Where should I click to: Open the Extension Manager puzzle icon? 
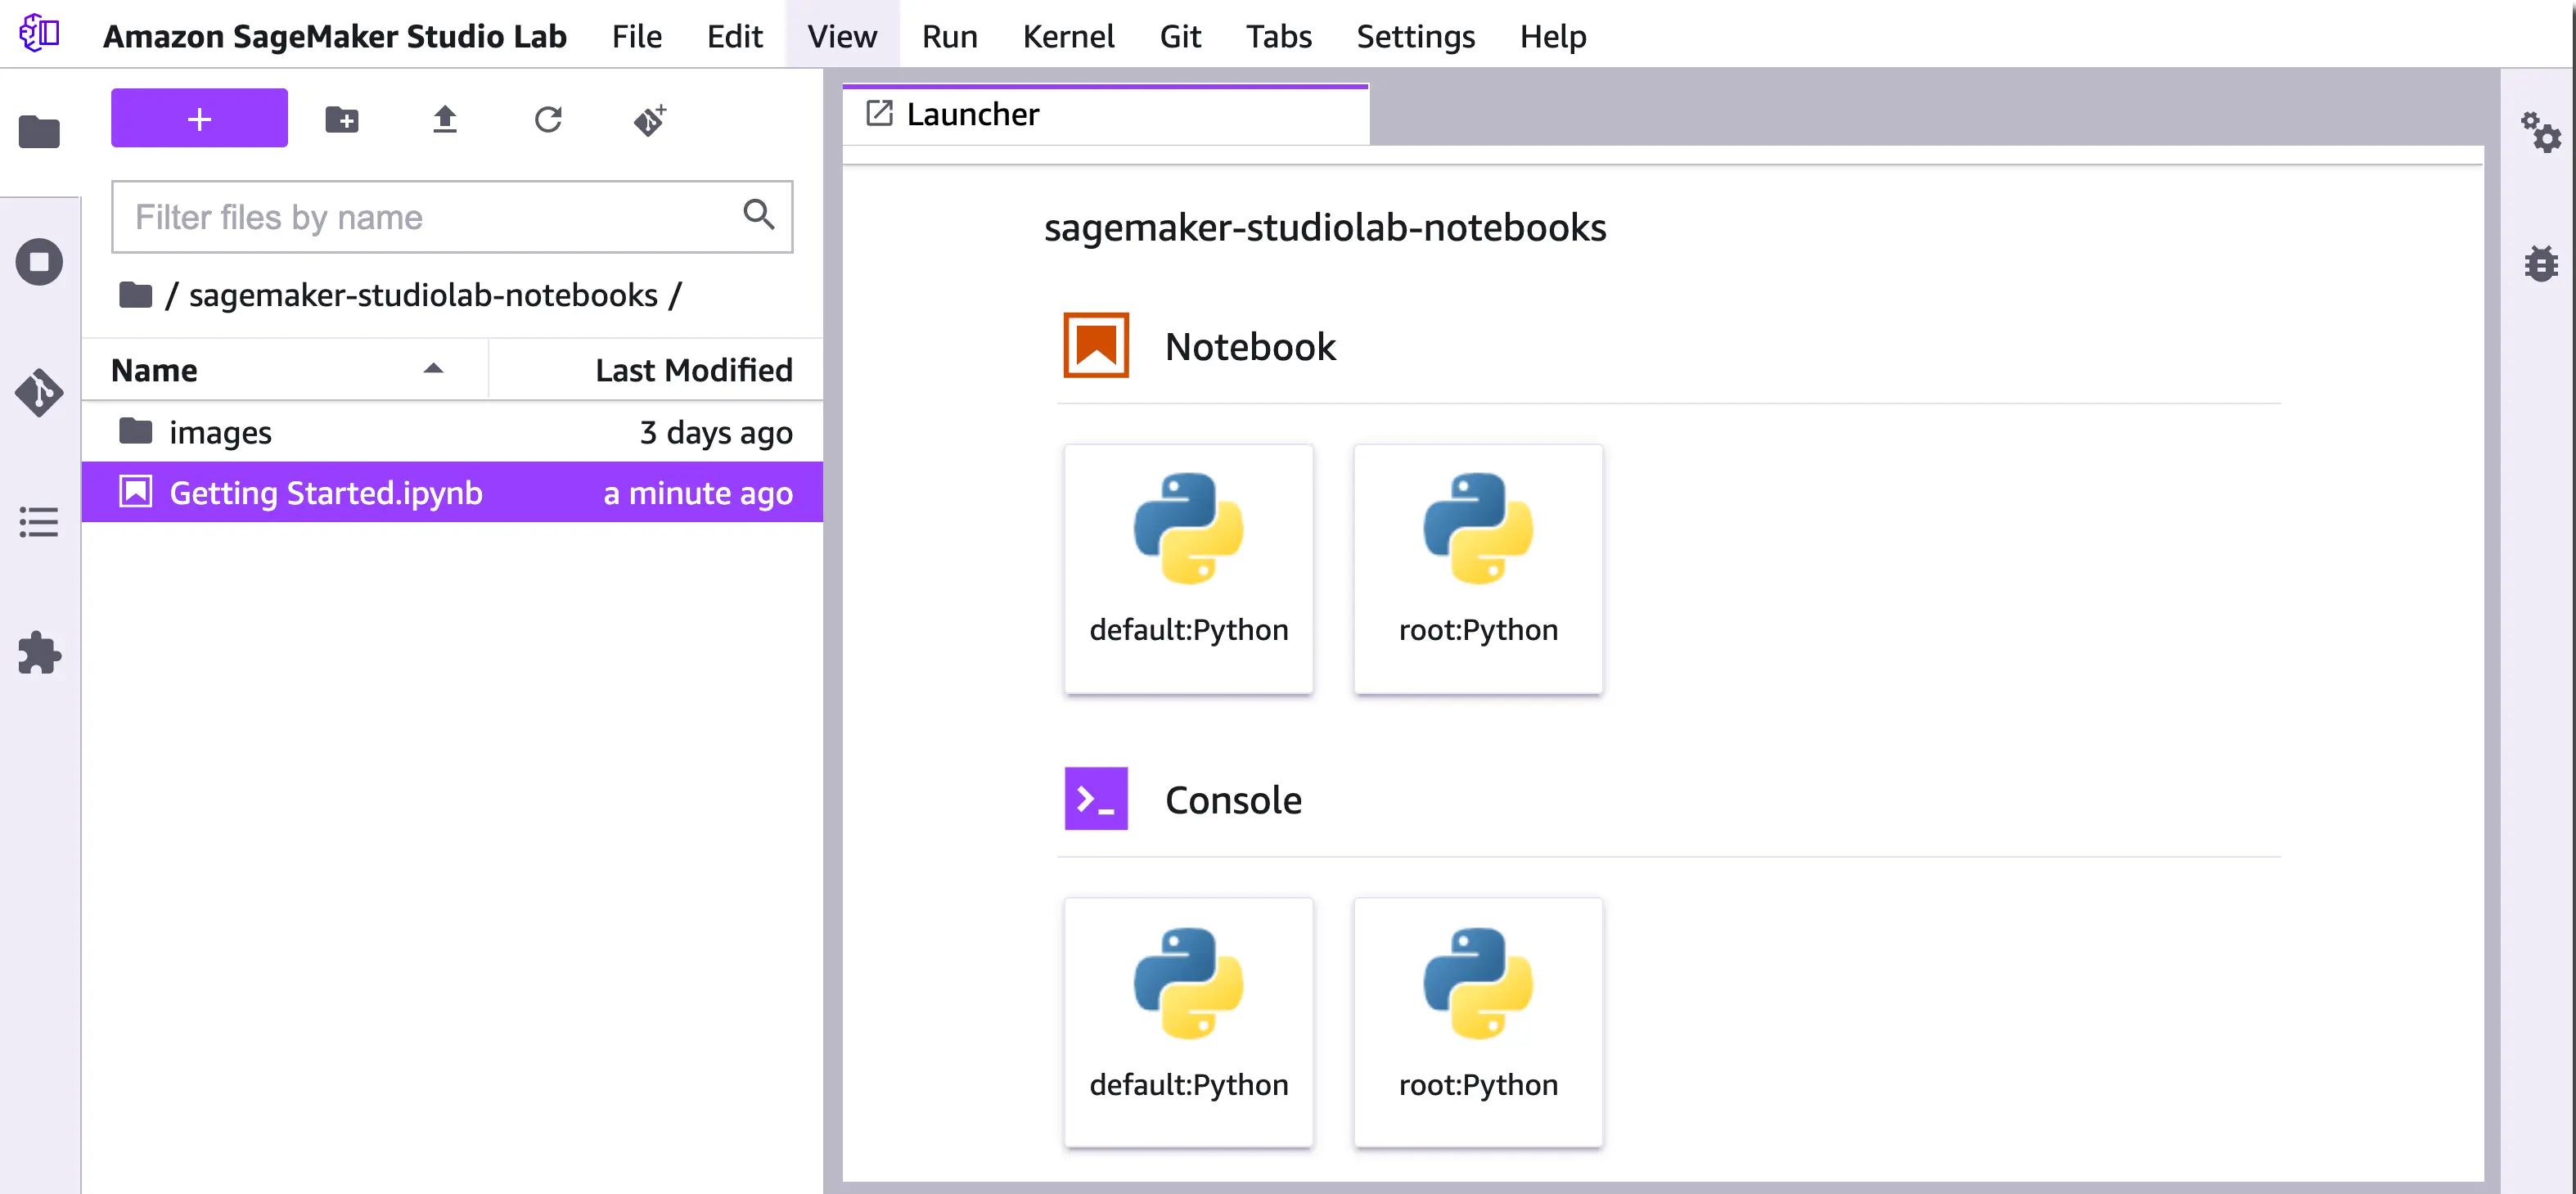click(x=39, y=653)
